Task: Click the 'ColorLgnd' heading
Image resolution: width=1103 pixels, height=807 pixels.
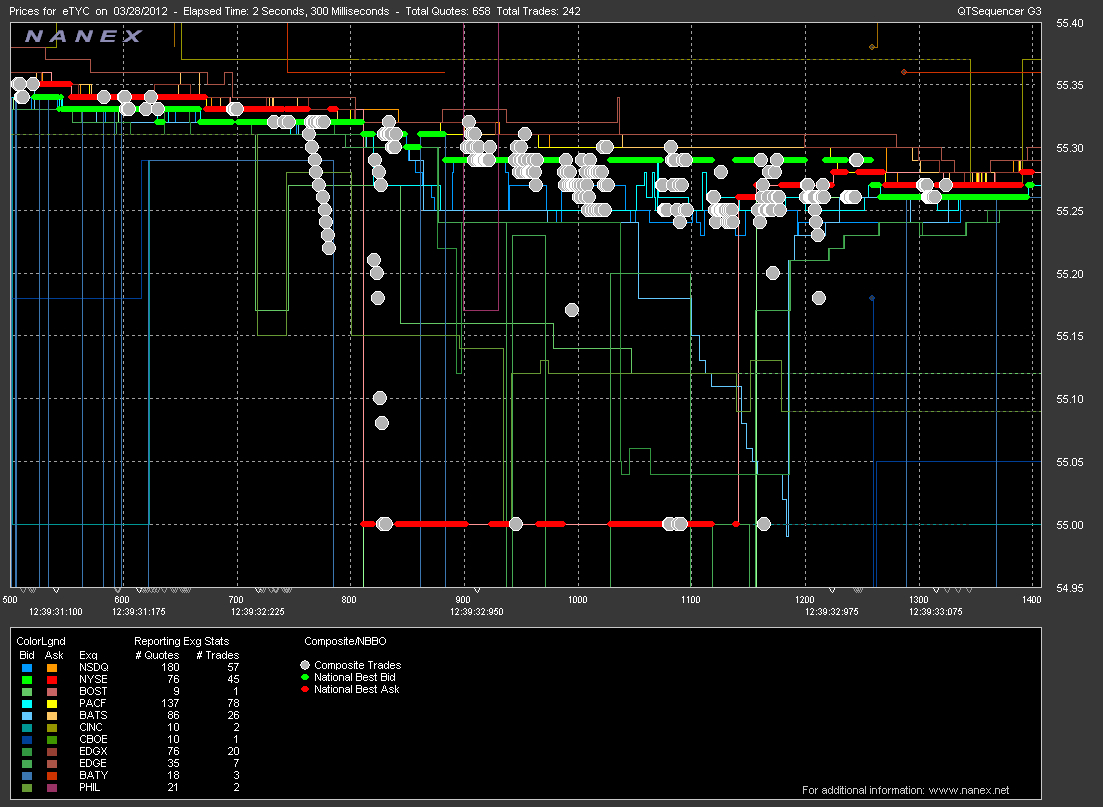Action: pos(41,641)
